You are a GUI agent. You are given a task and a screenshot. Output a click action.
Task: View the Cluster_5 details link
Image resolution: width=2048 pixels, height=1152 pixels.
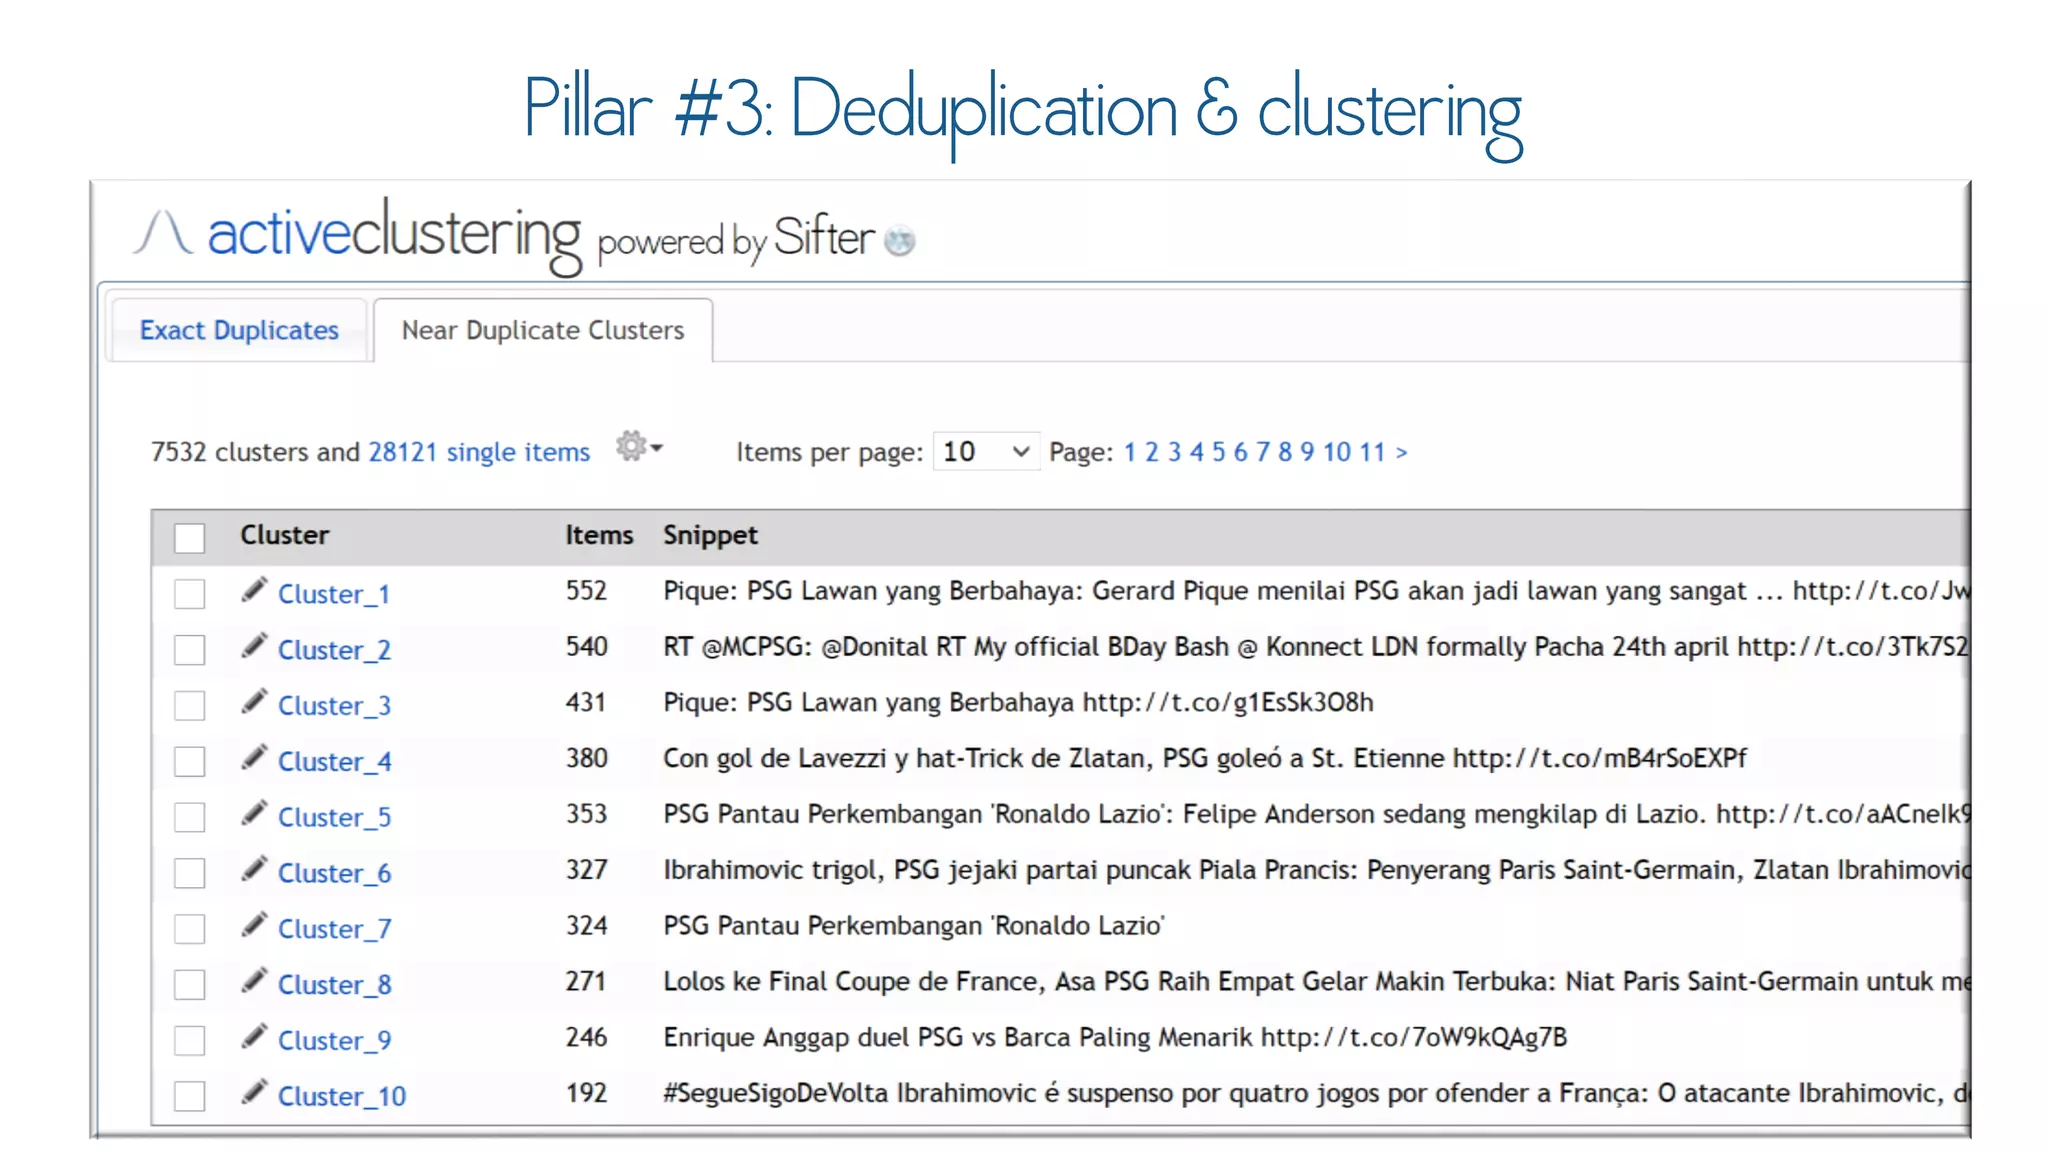click(334, 818)
